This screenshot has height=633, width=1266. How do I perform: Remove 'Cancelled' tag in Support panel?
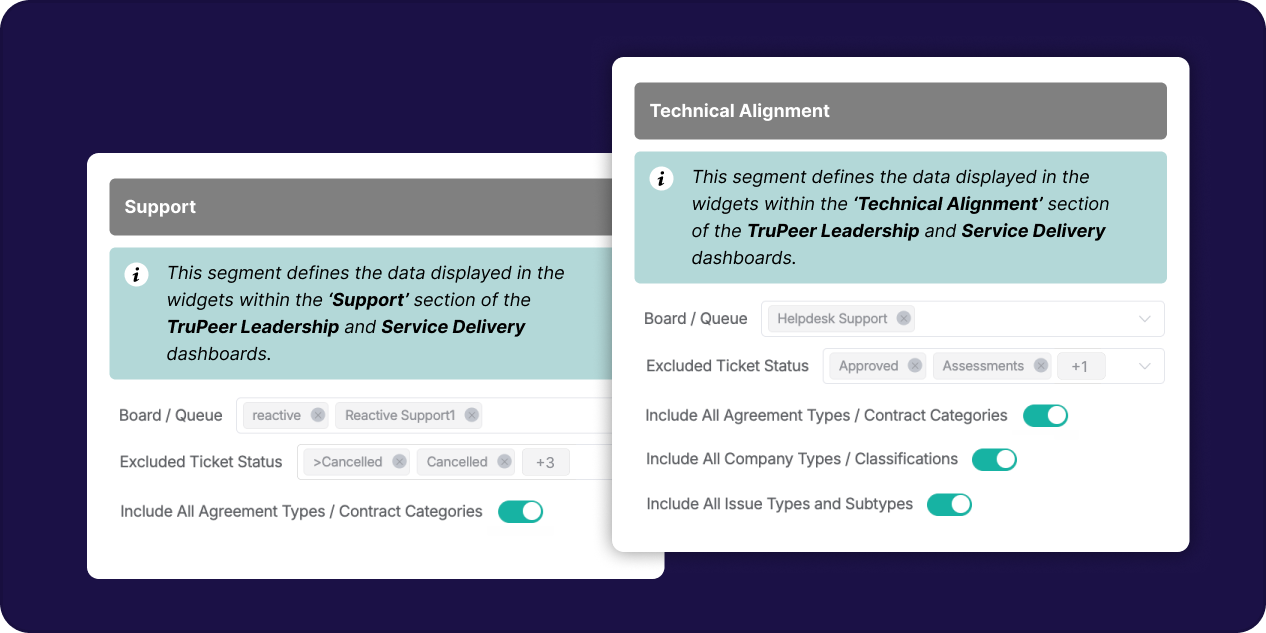pos(505,462)
